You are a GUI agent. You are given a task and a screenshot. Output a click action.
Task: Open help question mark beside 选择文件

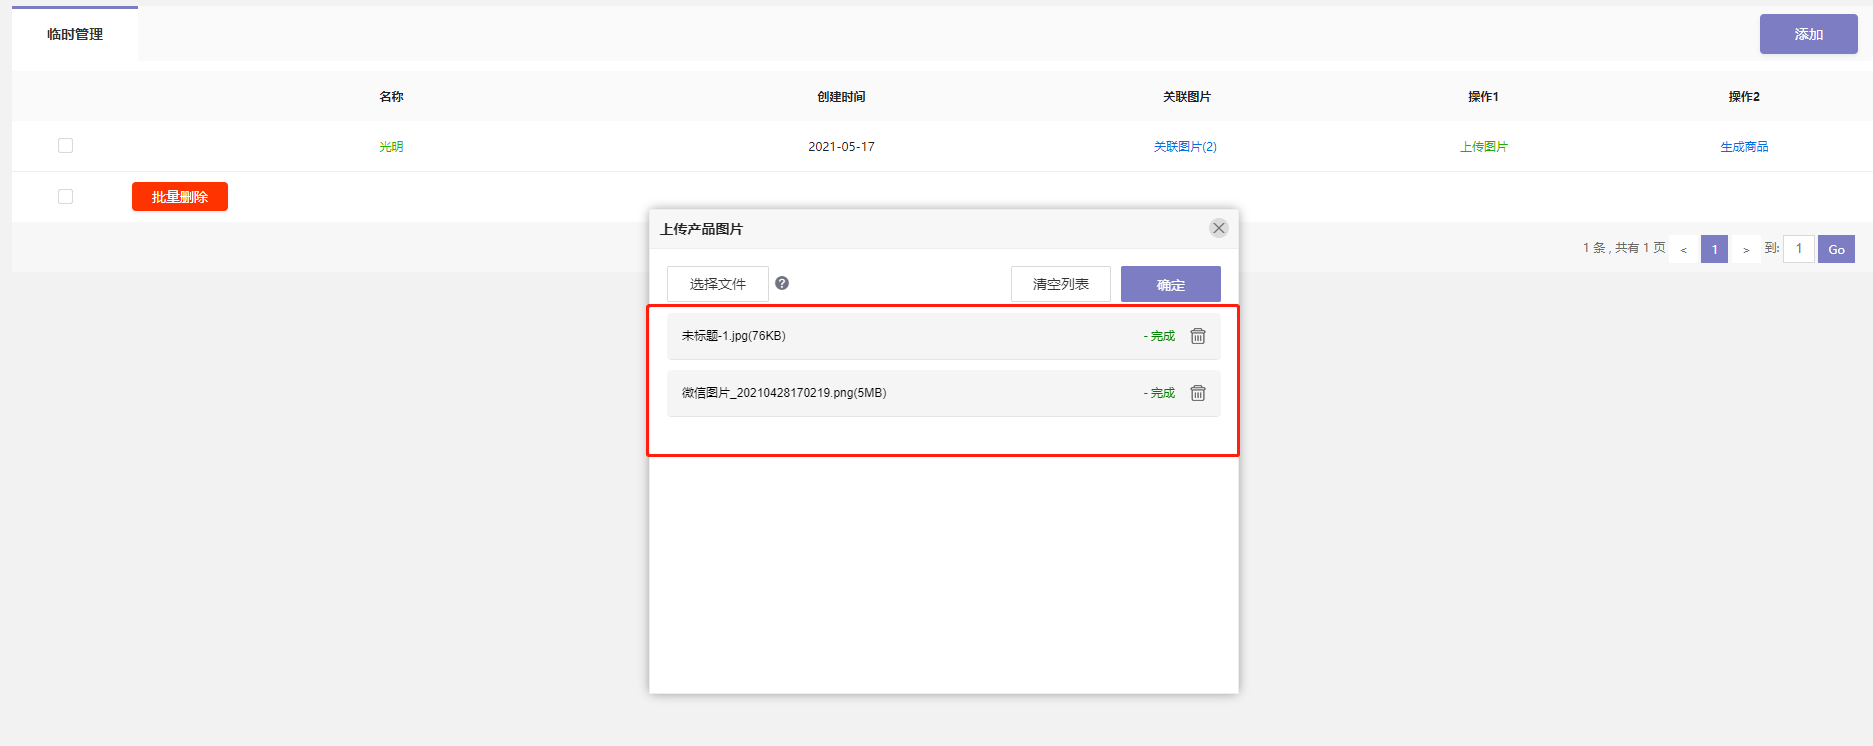[x=782, y=283]
